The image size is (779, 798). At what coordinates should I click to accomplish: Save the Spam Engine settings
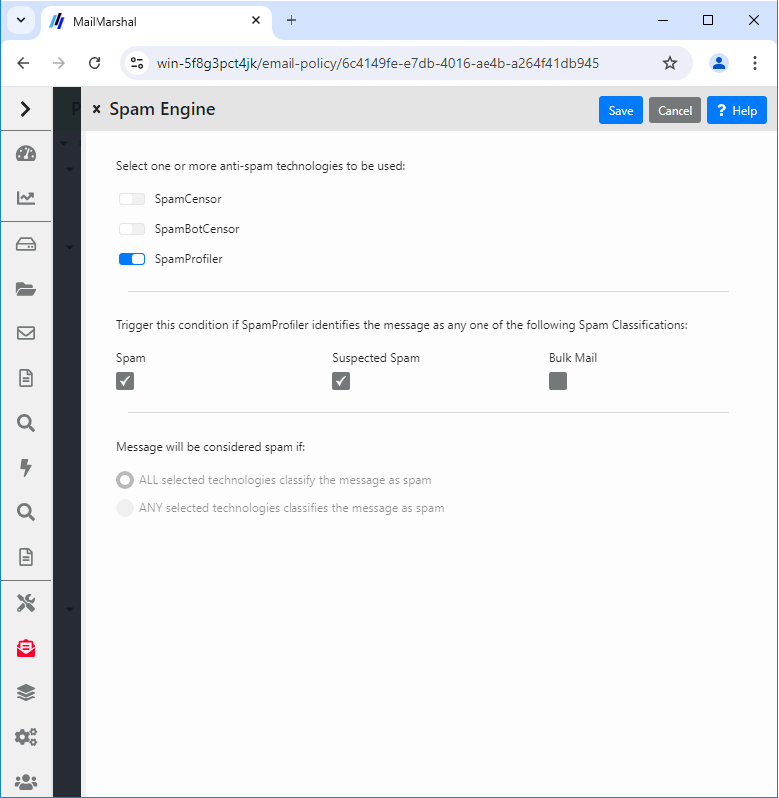point(621,110)
